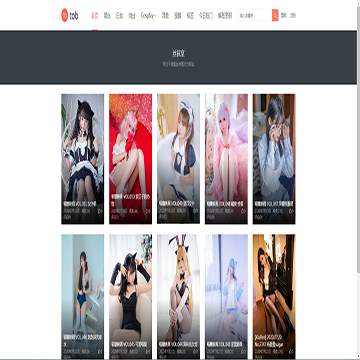Screen dimensions: 360x360
Task: Click the like icon on the XiuRen No.2347 card
Action: click(291, 351)
